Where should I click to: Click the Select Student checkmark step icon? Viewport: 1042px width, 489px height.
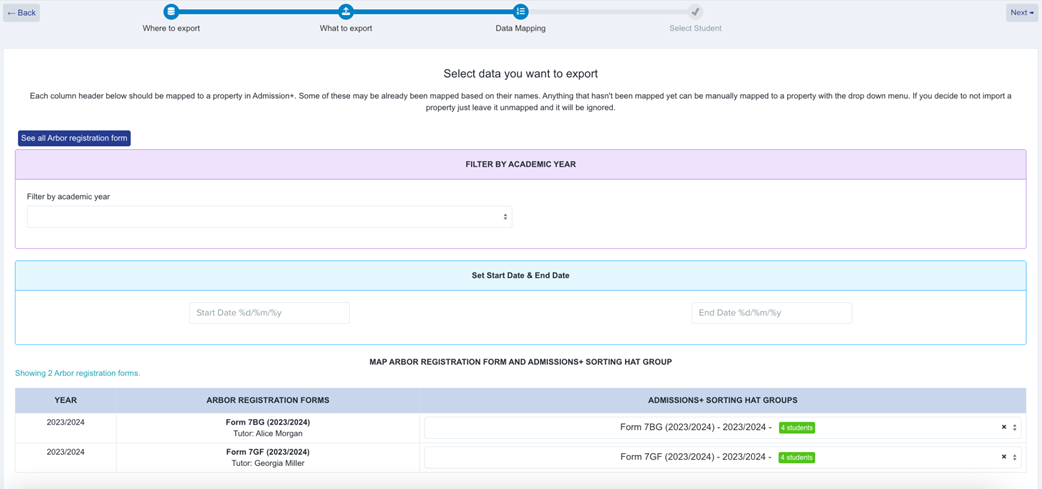(695, 11)
